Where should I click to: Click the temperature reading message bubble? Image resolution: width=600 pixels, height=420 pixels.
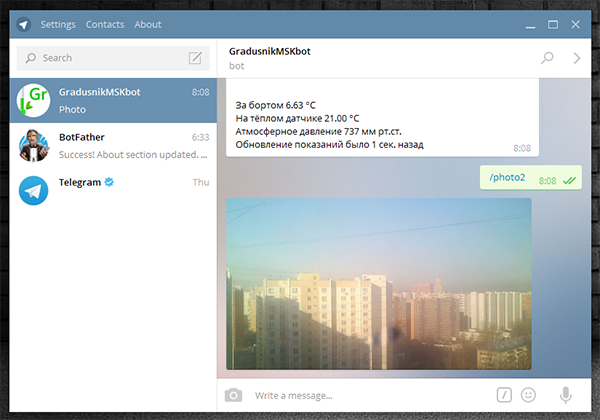[x=383, y=118]
